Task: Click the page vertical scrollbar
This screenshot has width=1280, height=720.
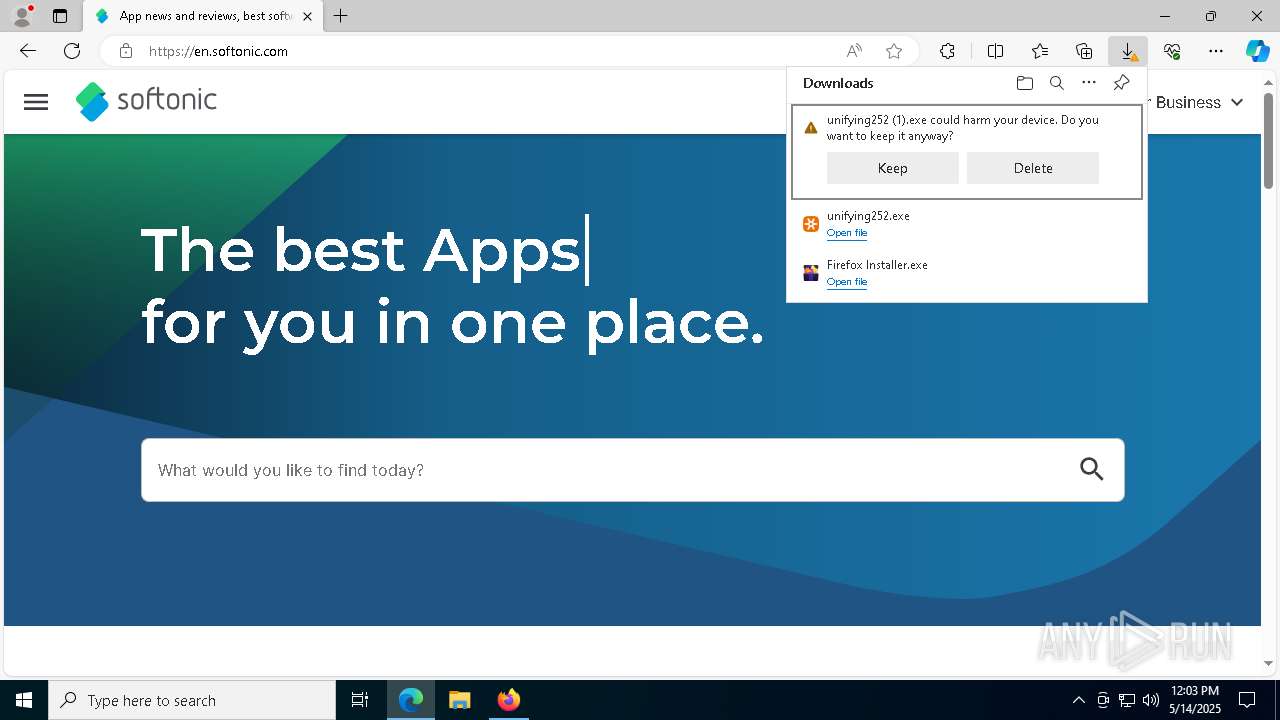Action: tap(1268, 140)
